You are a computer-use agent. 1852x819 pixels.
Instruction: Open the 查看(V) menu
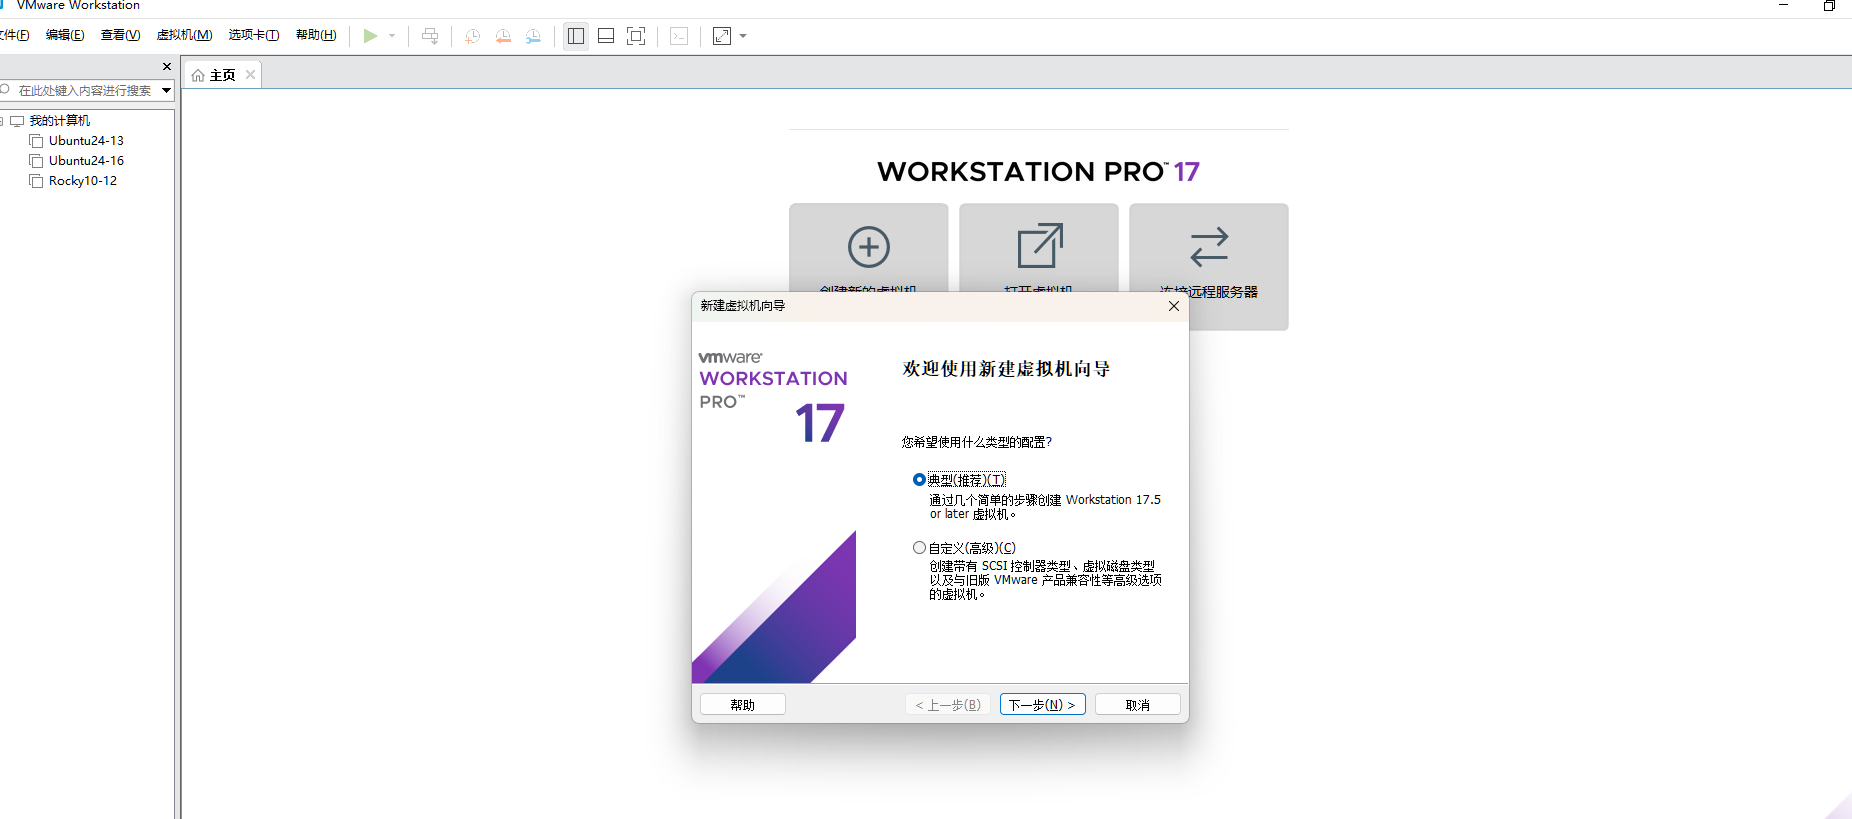pos(120,35)
